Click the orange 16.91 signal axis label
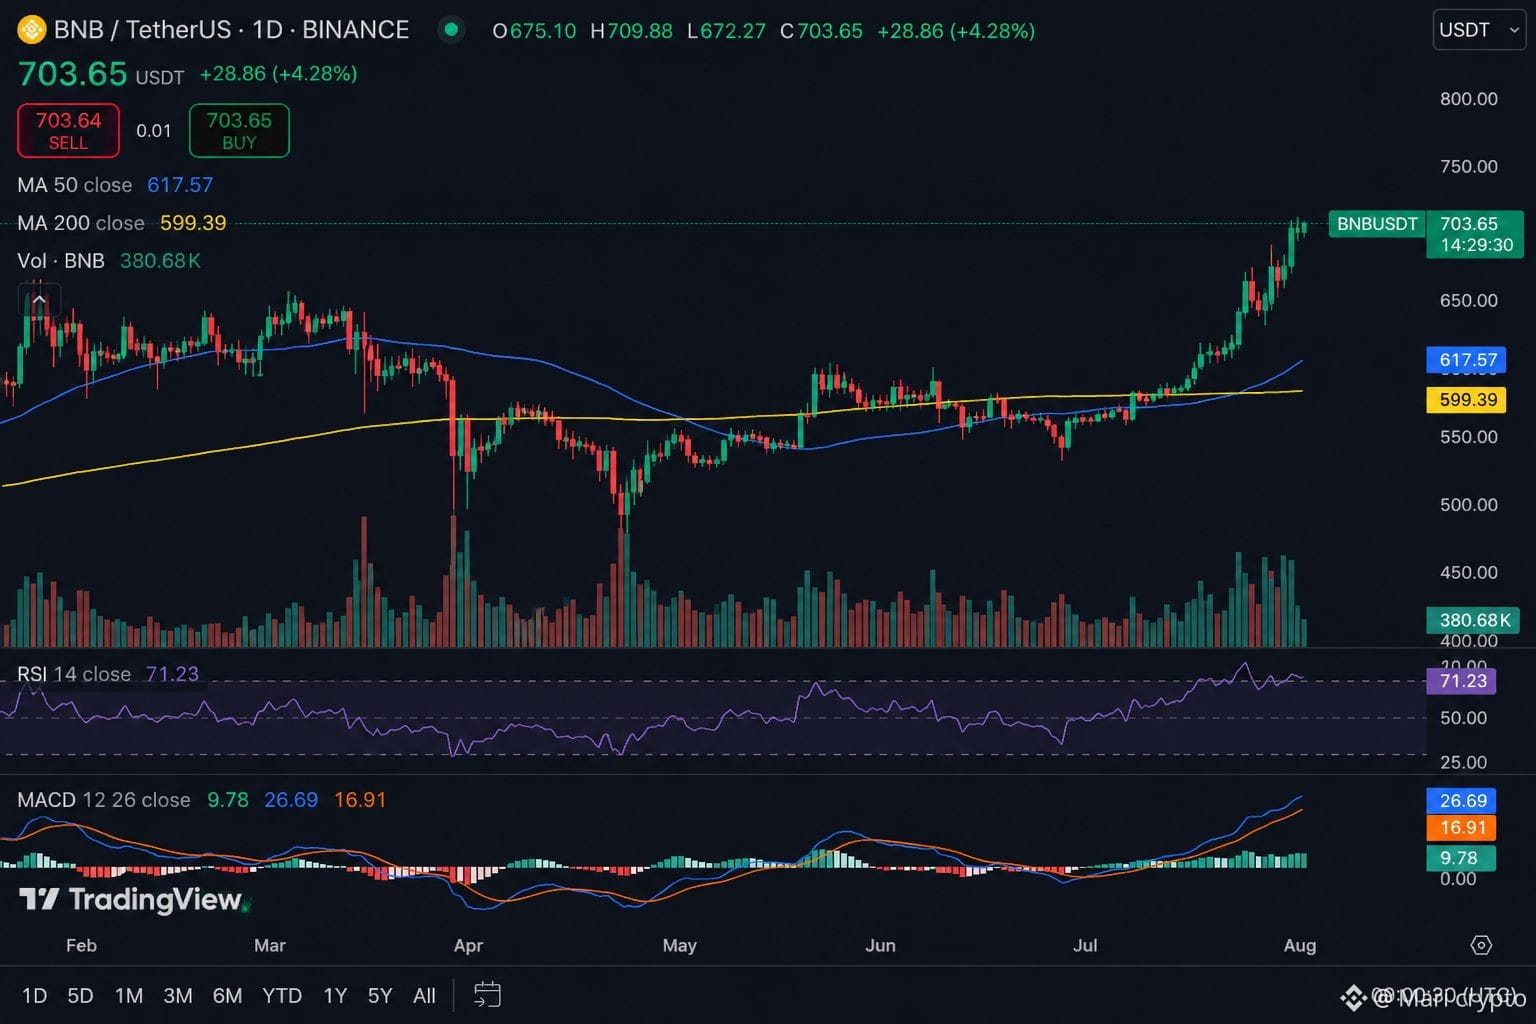 1463,828
